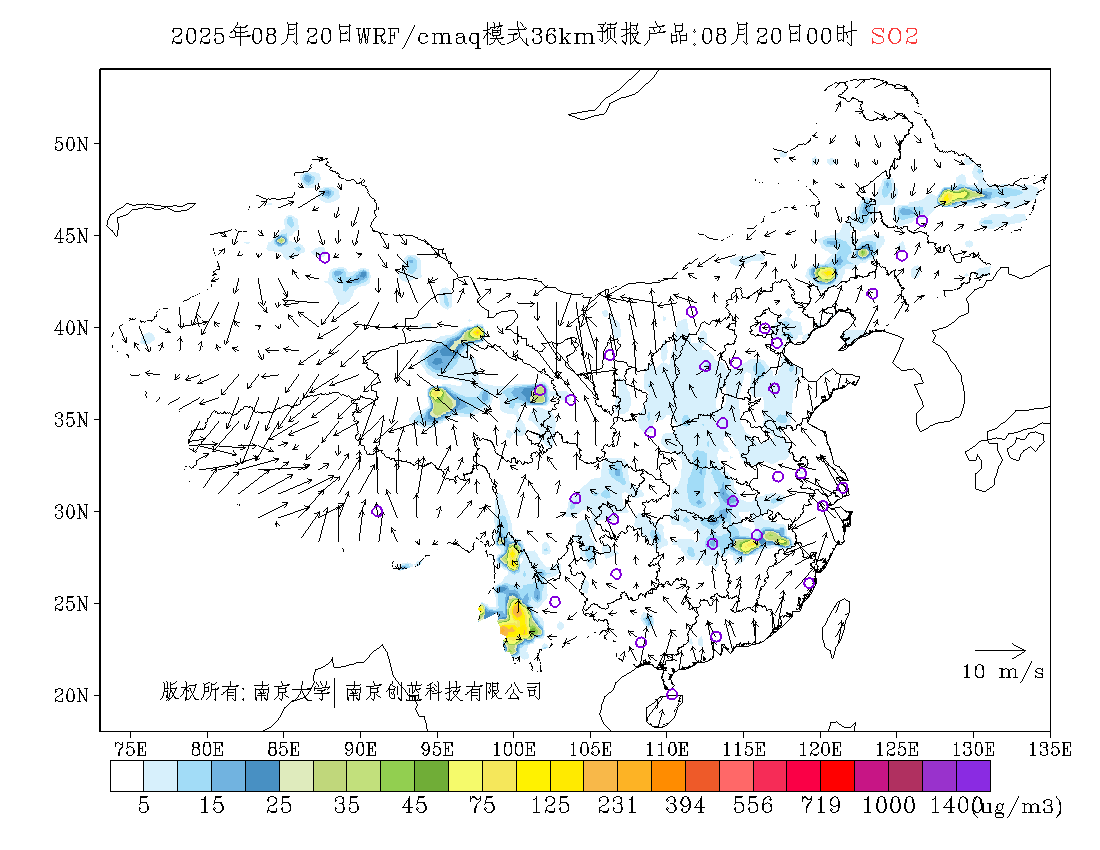Click the 75E longitude axis label
Screen dimensions: 1100x850
click(x=130, y=749)
